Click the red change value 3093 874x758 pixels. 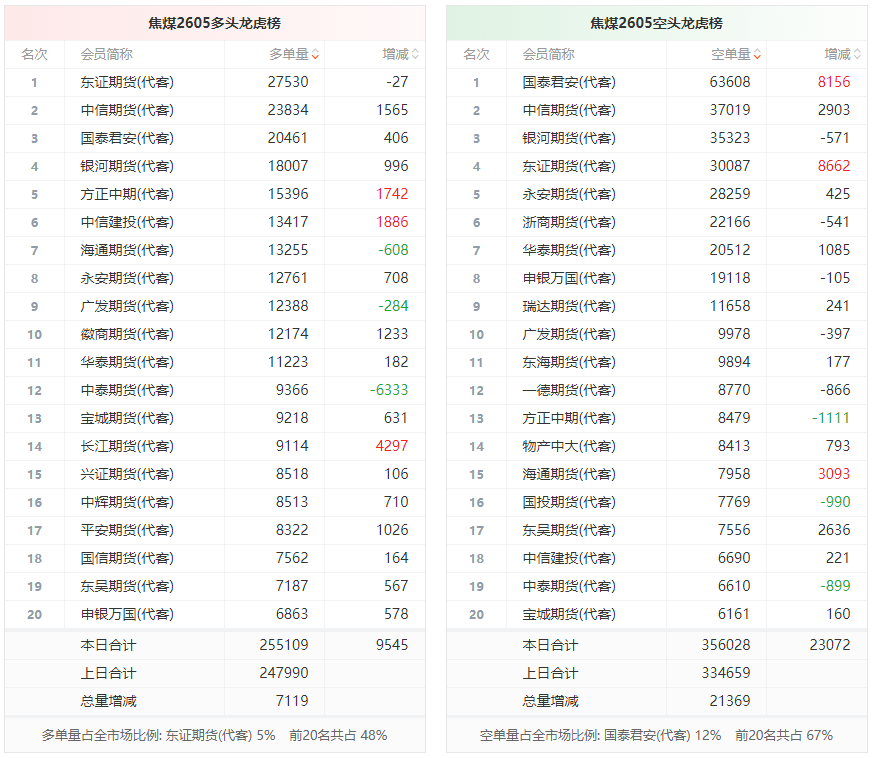(x=834, y=474)
